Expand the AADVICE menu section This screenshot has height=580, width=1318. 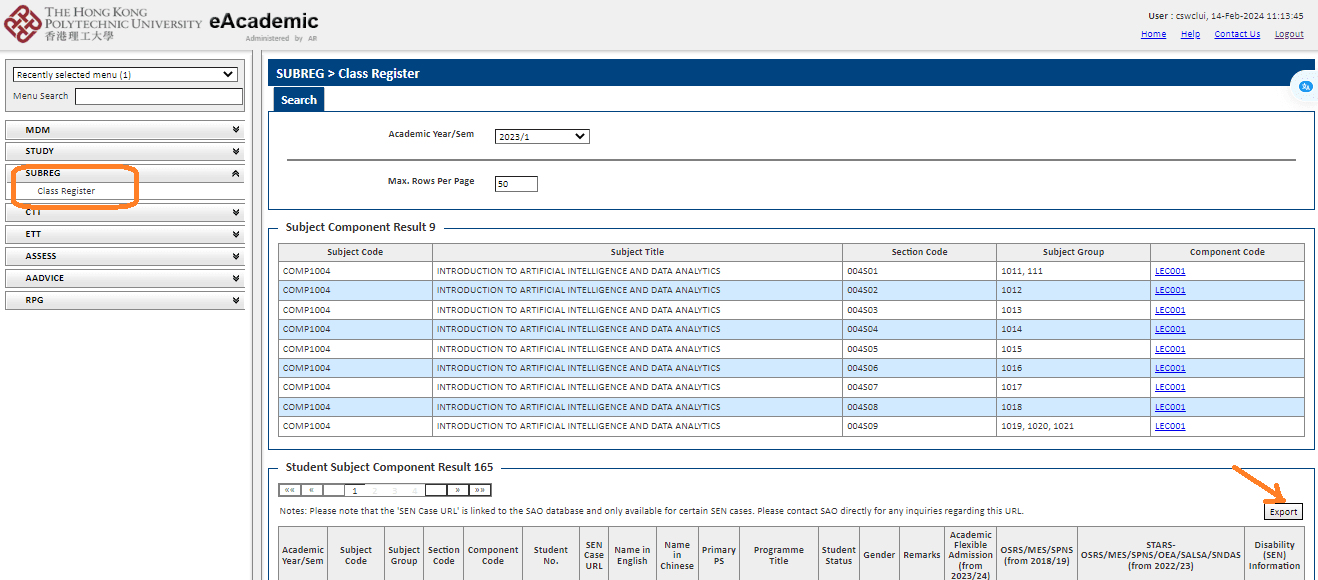(125, 278)
